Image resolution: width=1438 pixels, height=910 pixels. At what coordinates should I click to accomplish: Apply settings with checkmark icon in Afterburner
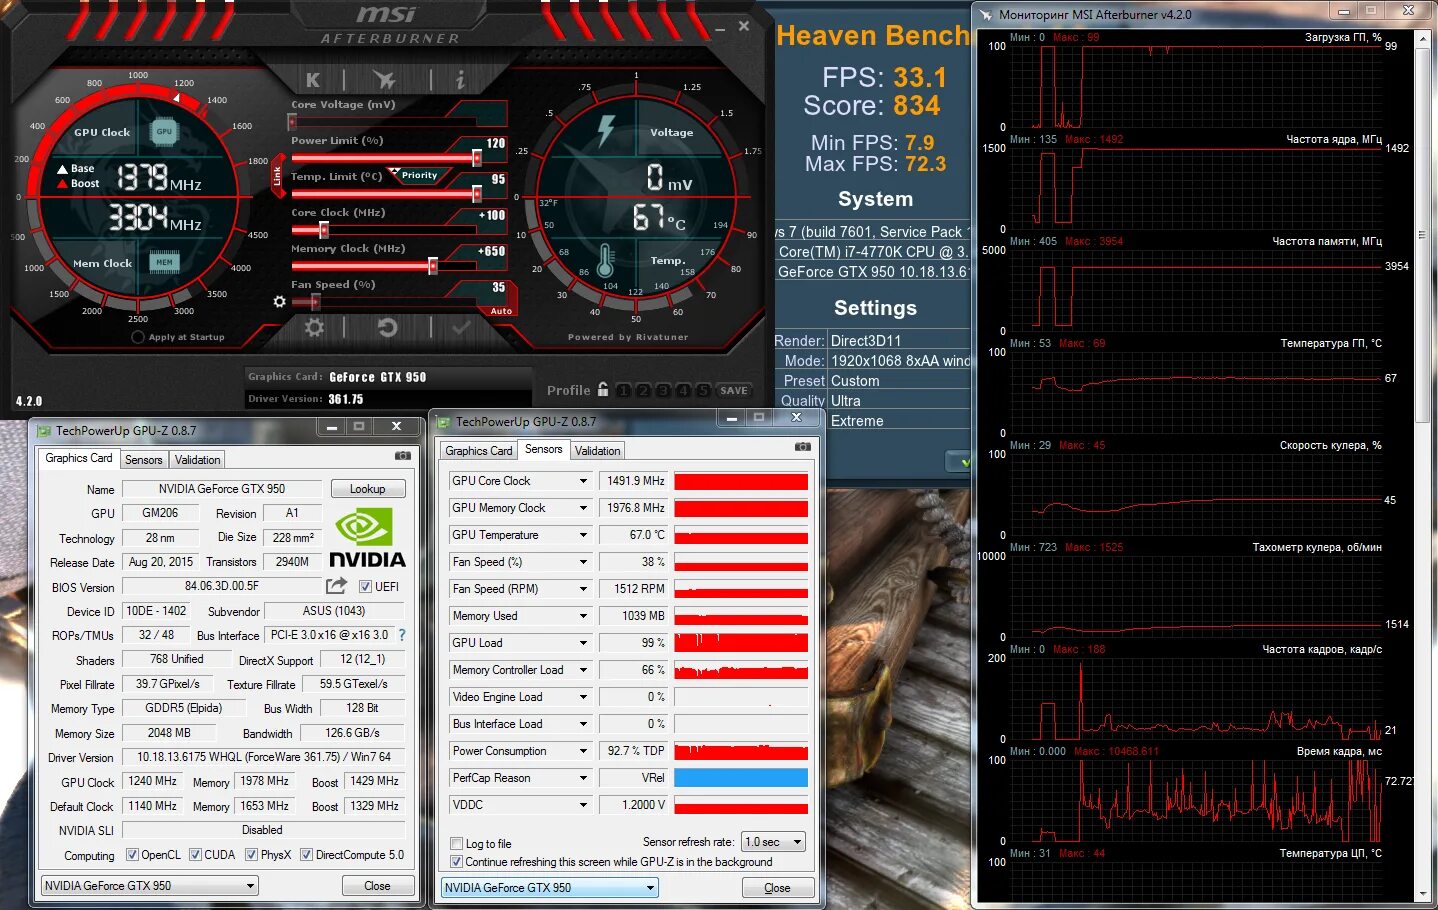[461, 327]
